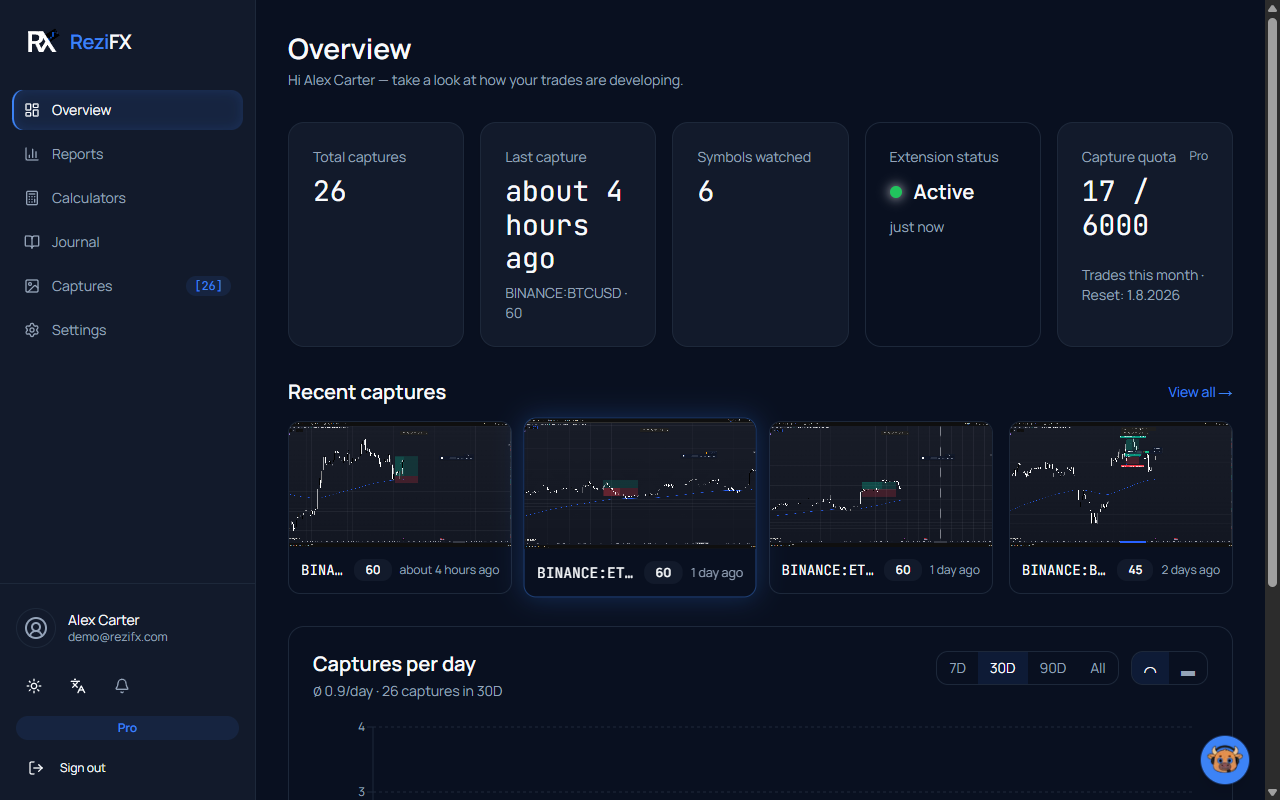
Task: Click the Captures per day heading
Action: pyautogui.click(x=394, y=664)
